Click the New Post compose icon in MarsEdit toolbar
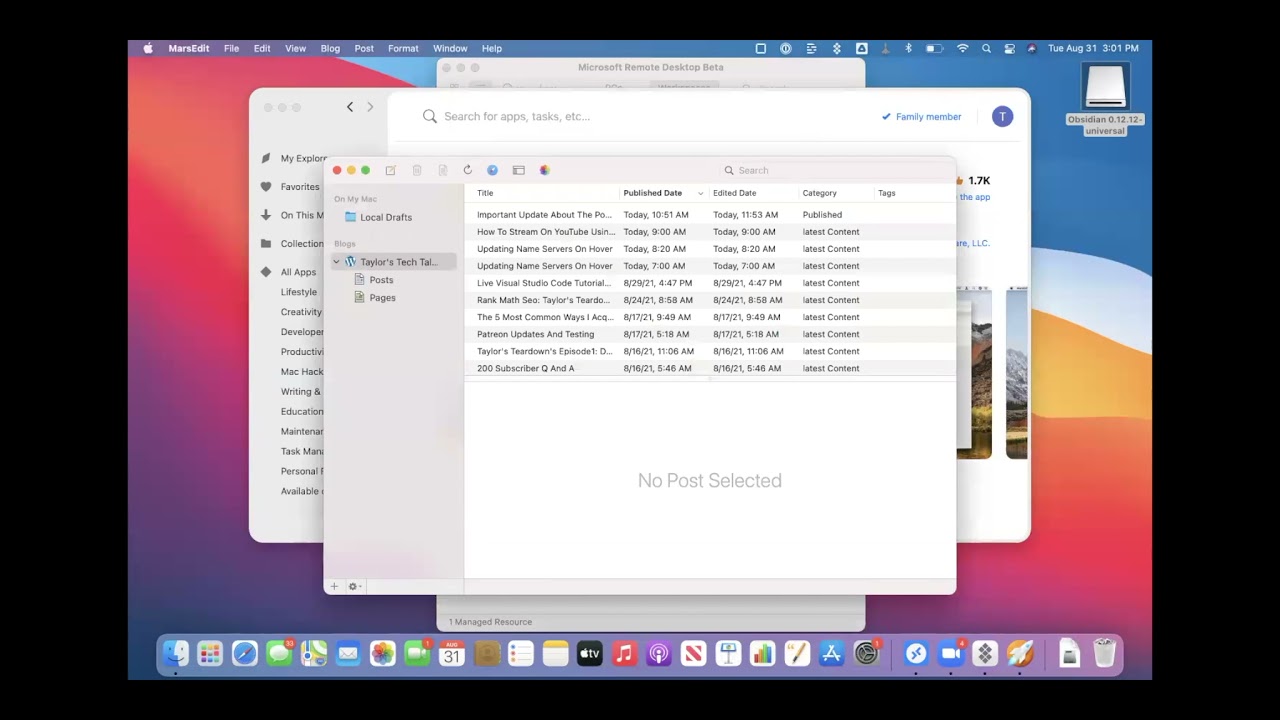1280x720 pixels. point(391,170)
